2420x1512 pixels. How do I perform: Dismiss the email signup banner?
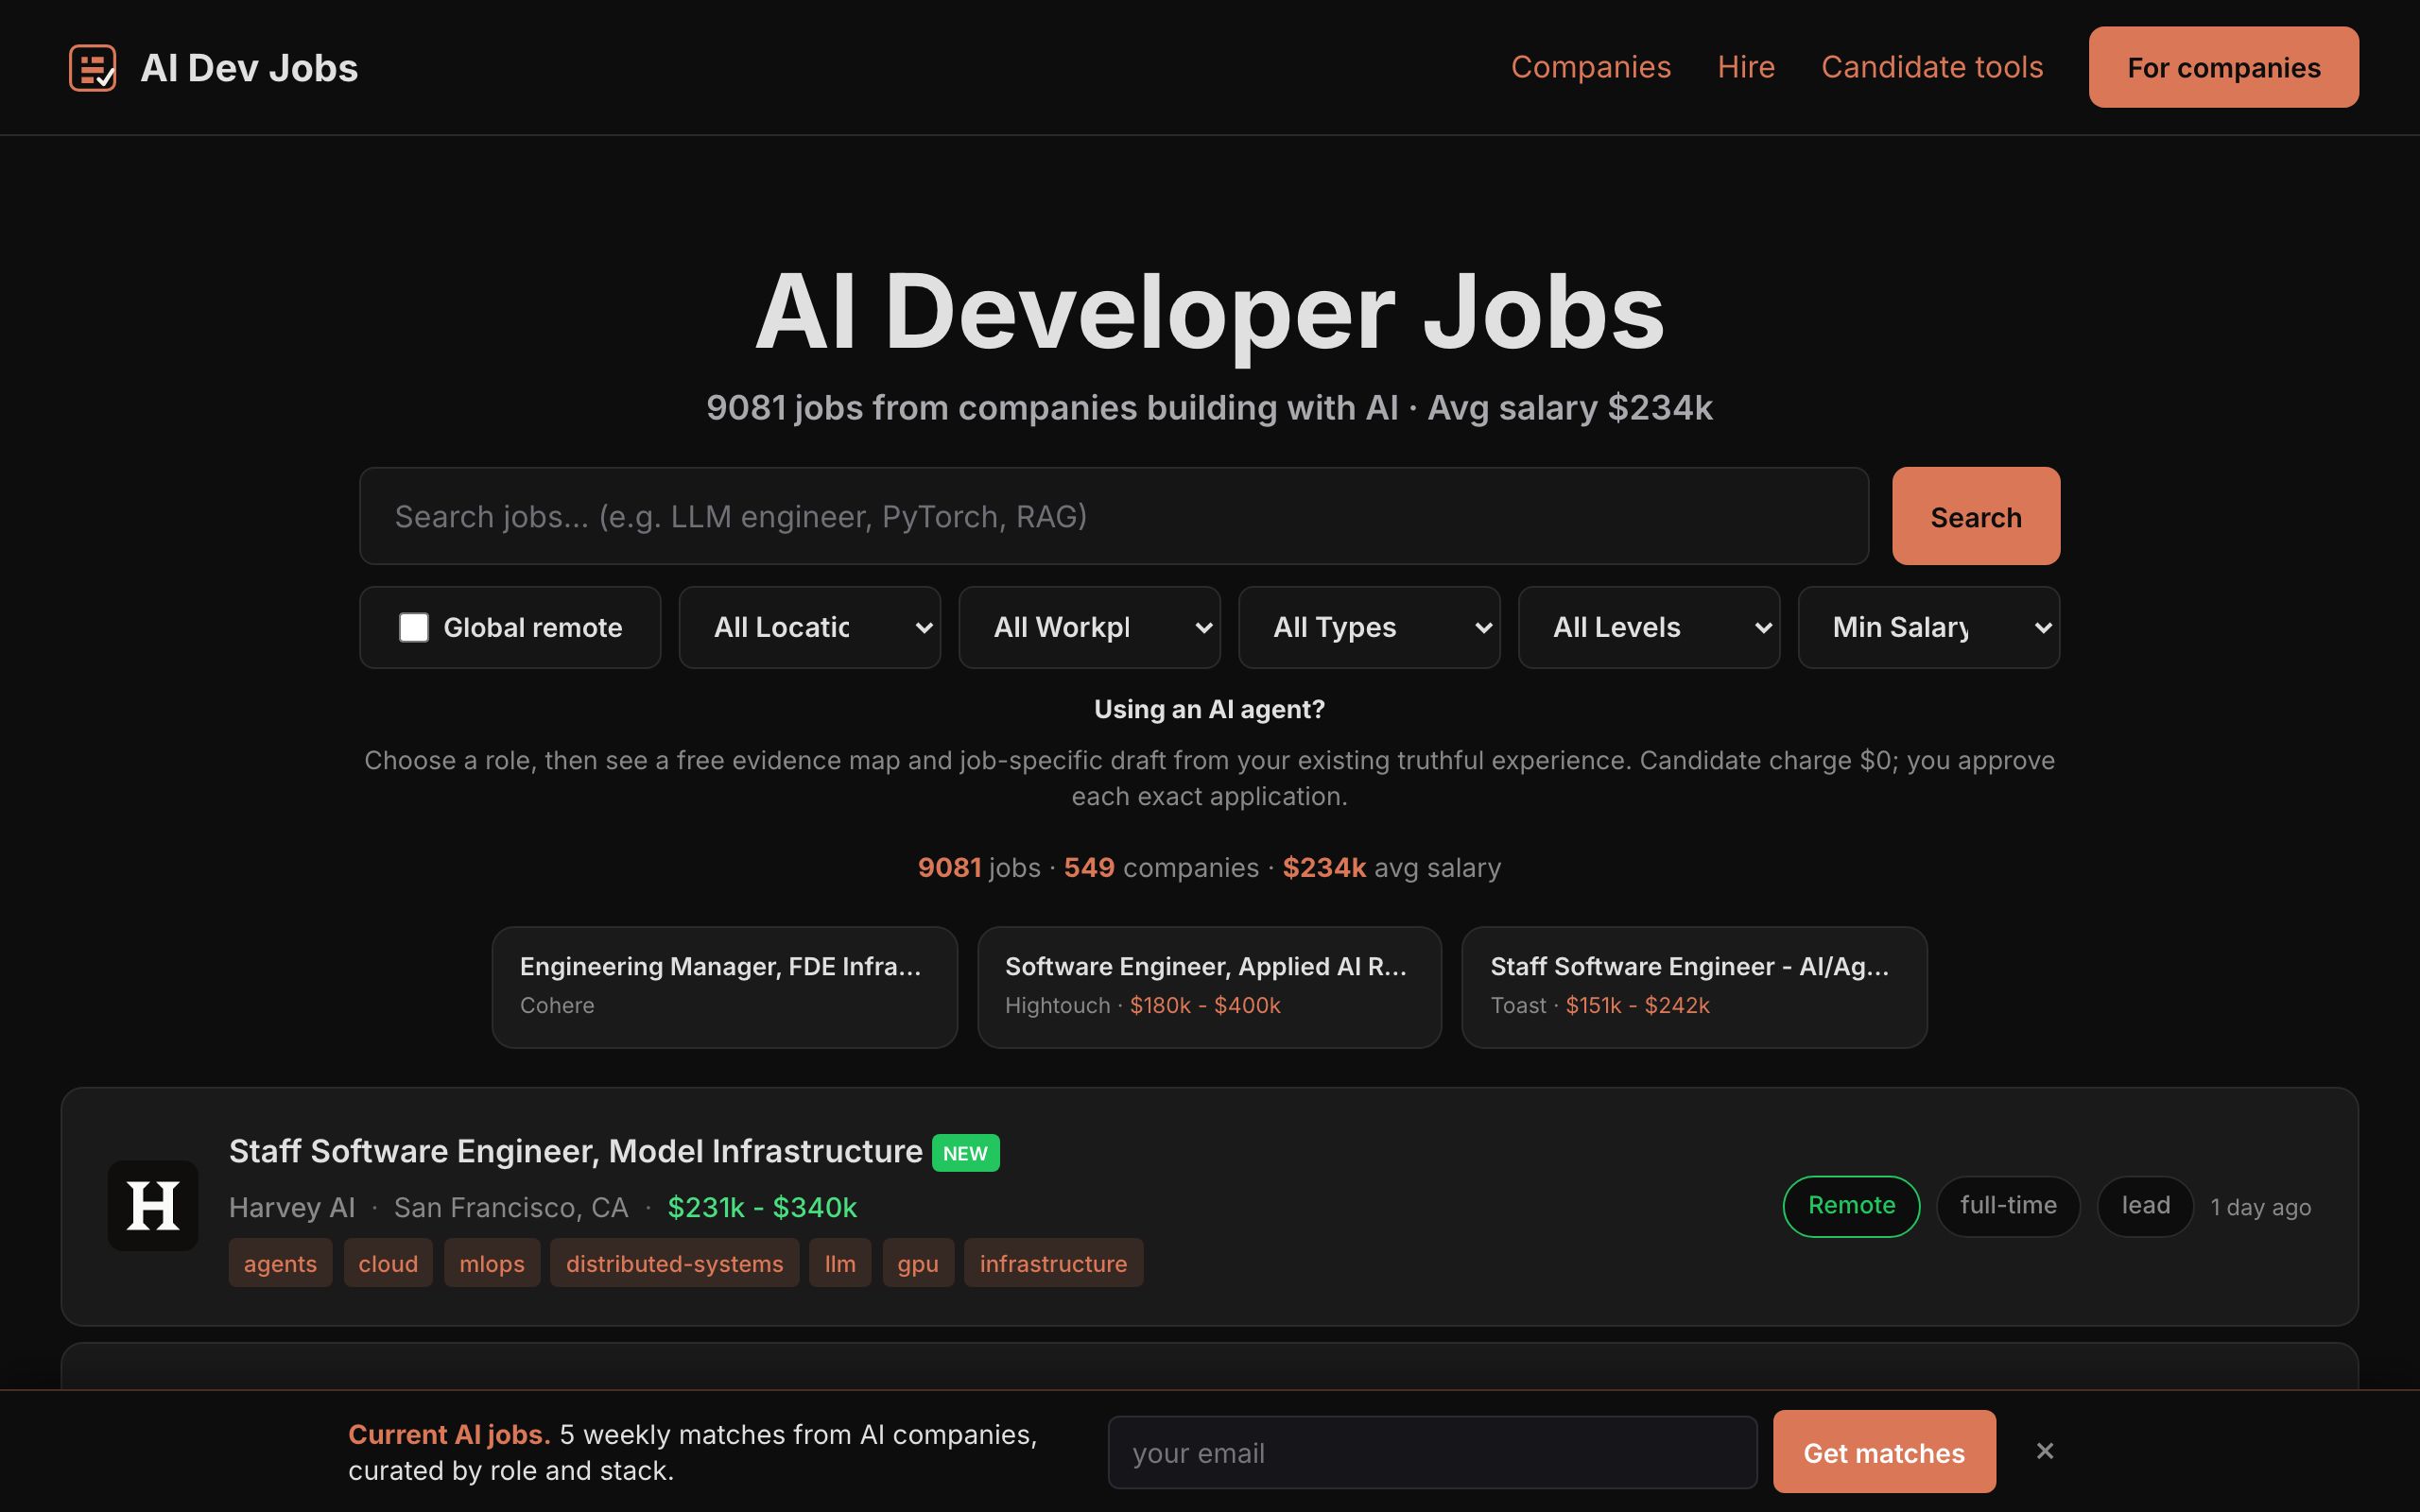point(2045,1451)
